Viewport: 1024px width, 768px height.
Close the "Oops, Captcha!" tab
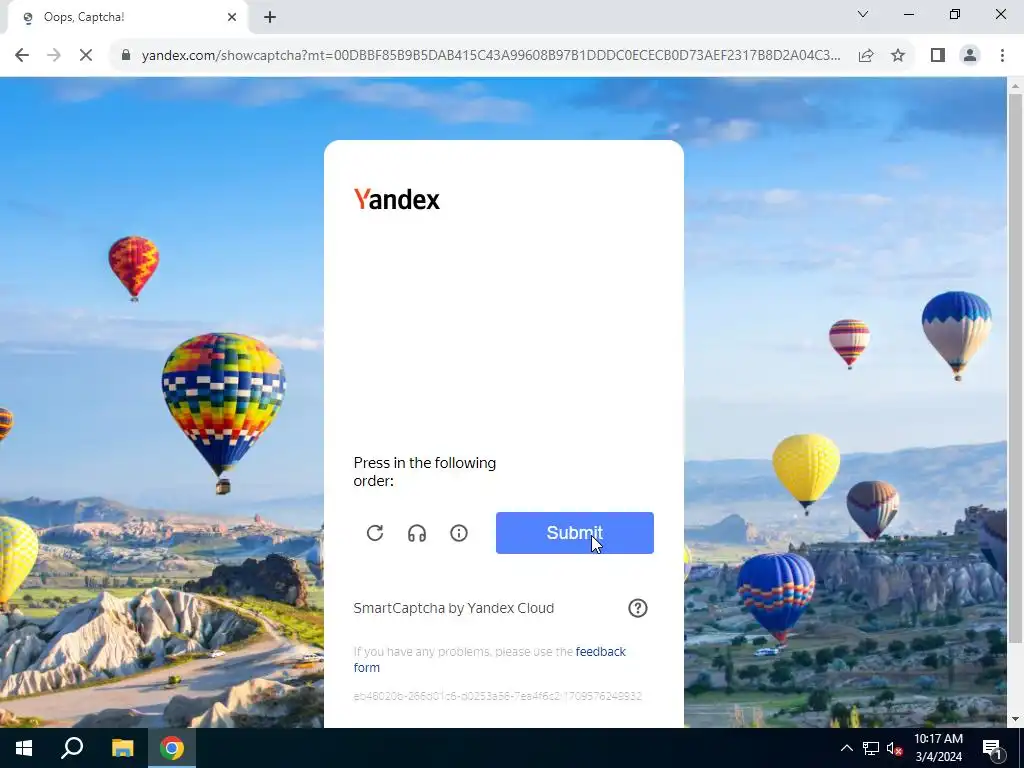[232, 18]
